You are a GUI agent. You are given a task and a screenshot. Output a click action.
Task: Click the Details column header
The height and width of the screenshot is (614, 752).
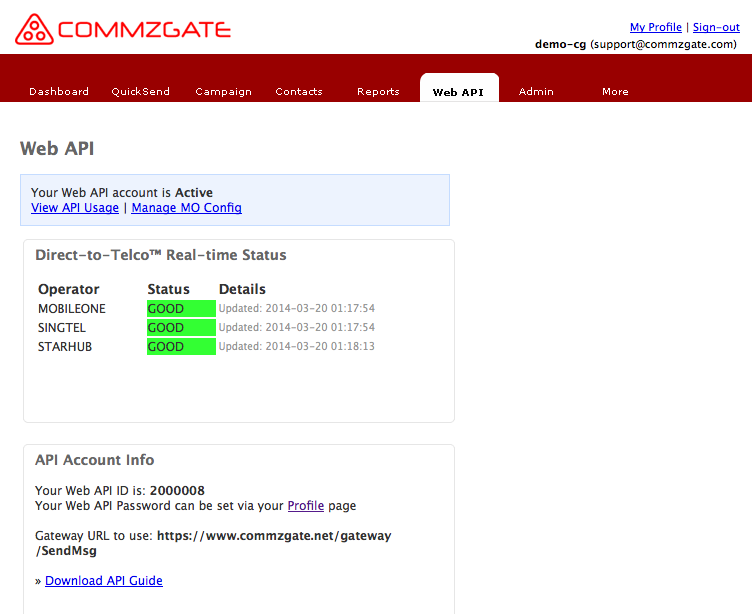click(x=242, y=289)
